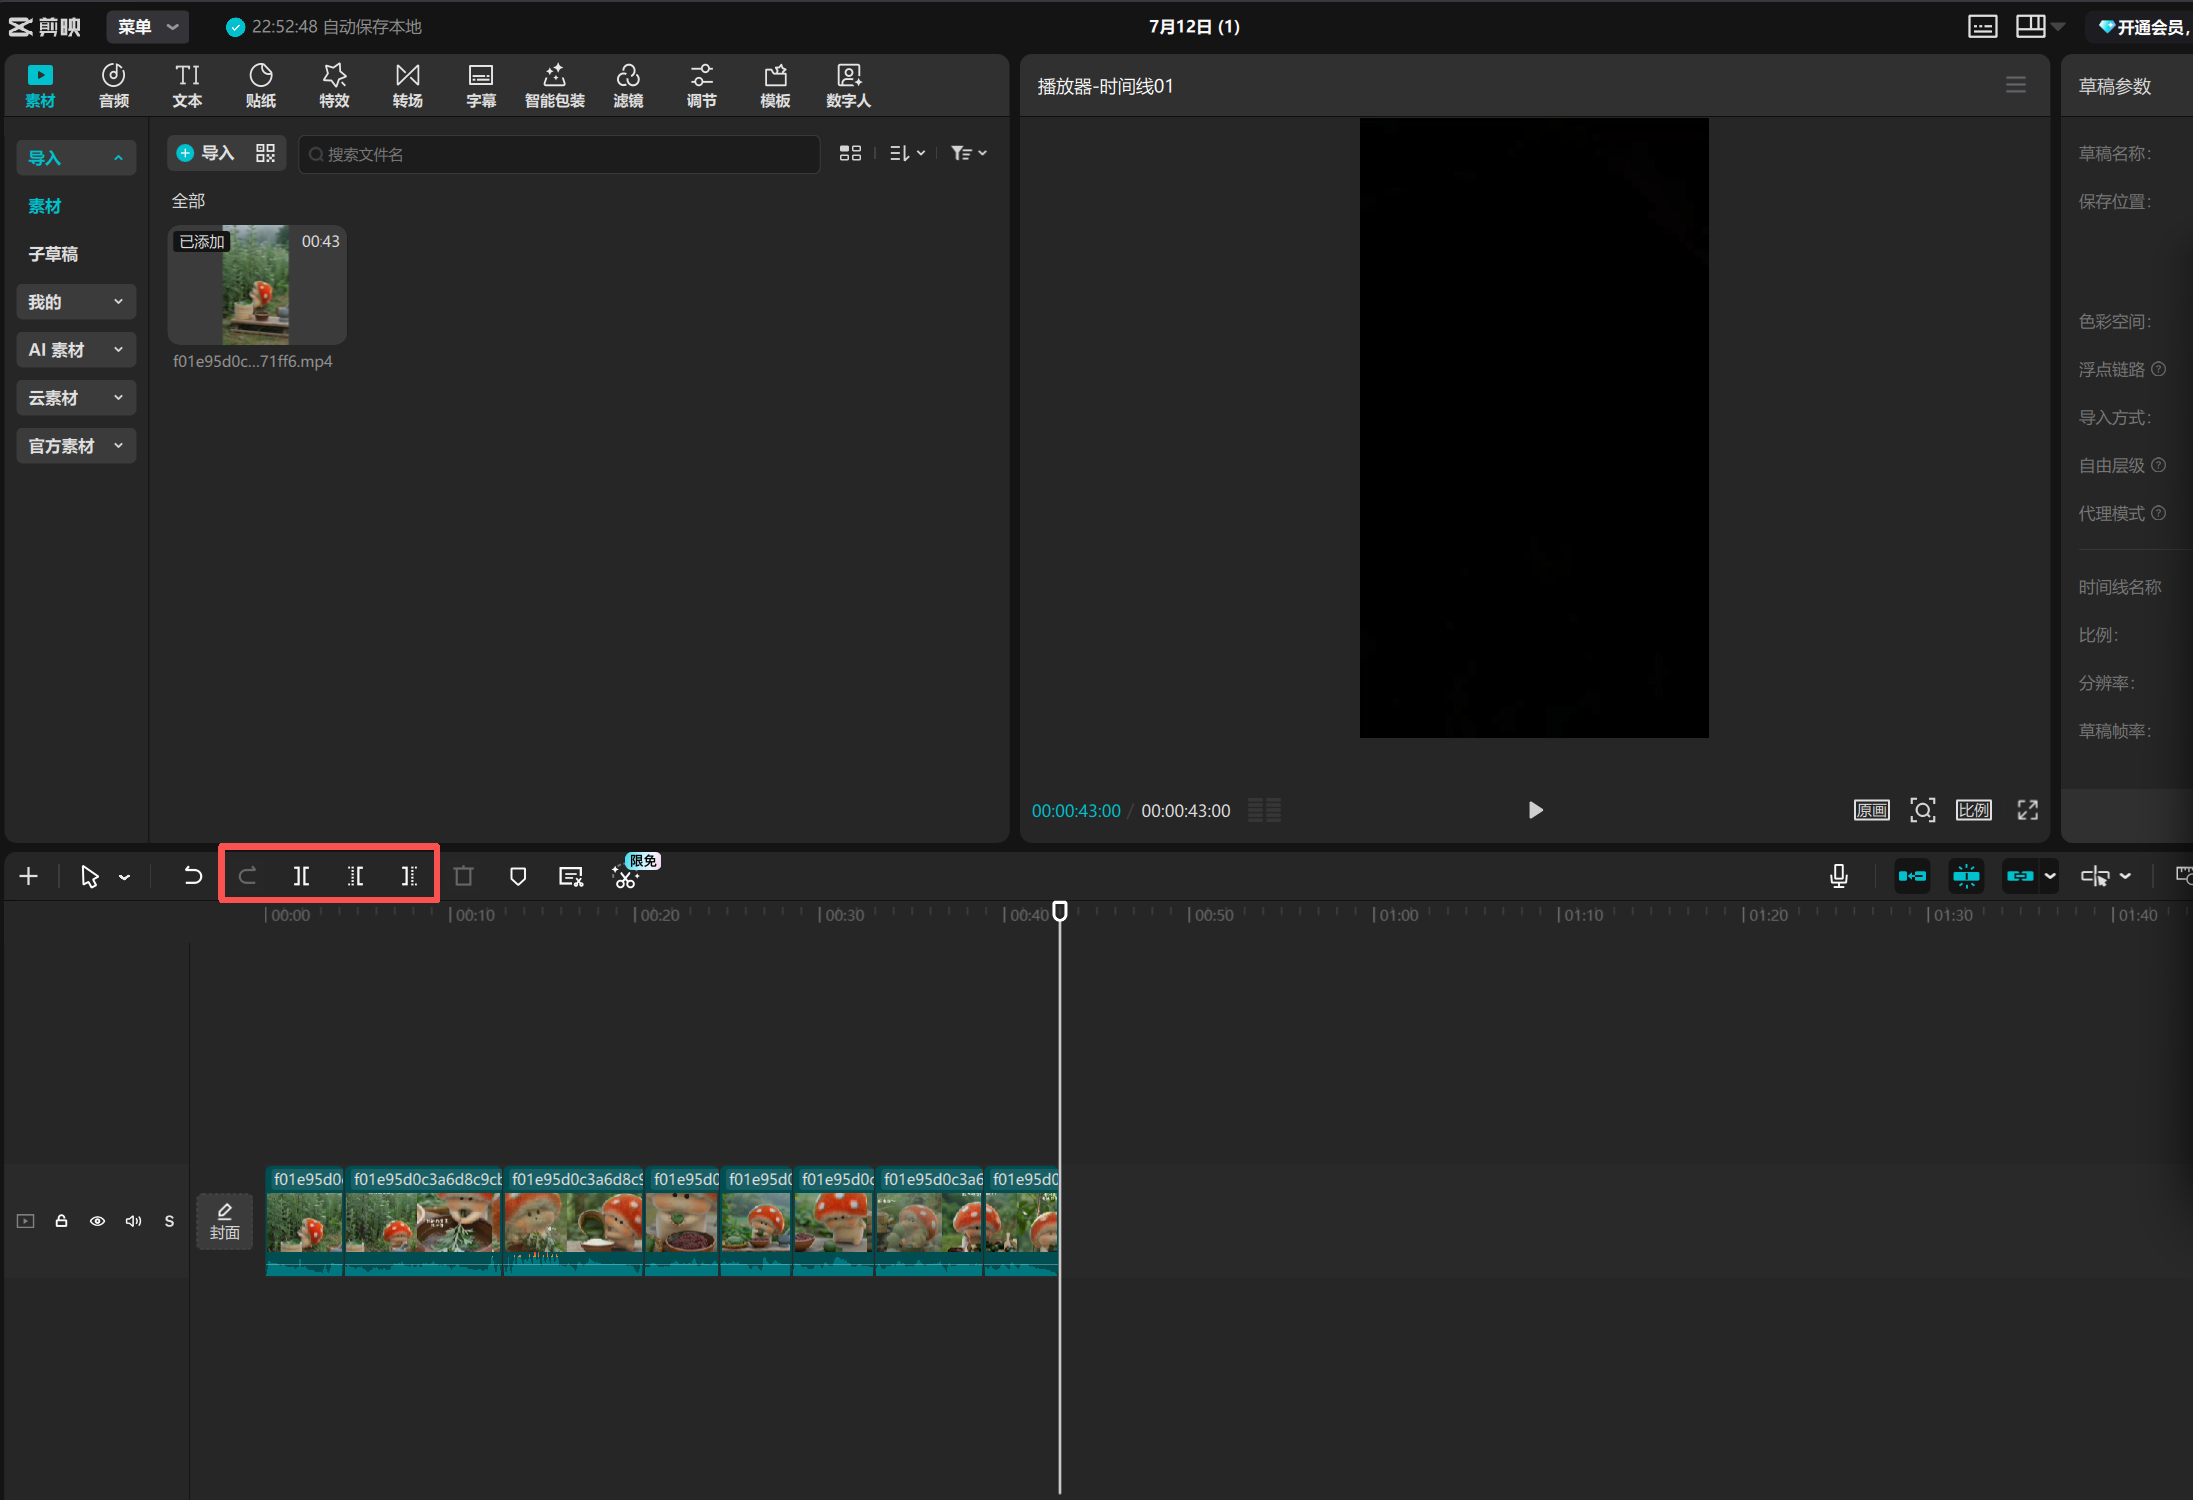Undo the last action
The height and width of the screenshot is (1500, 2193).
click(x=192, y=877)
